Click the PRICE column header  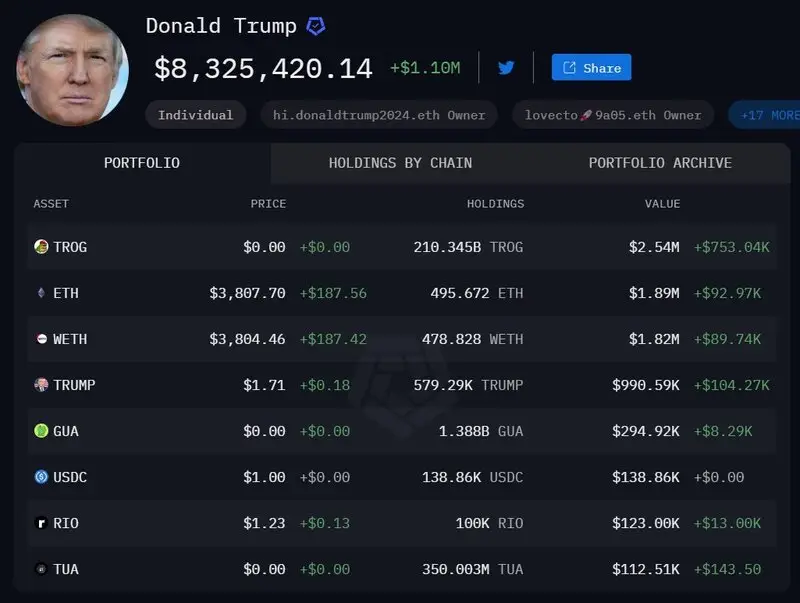pos(268,204)
